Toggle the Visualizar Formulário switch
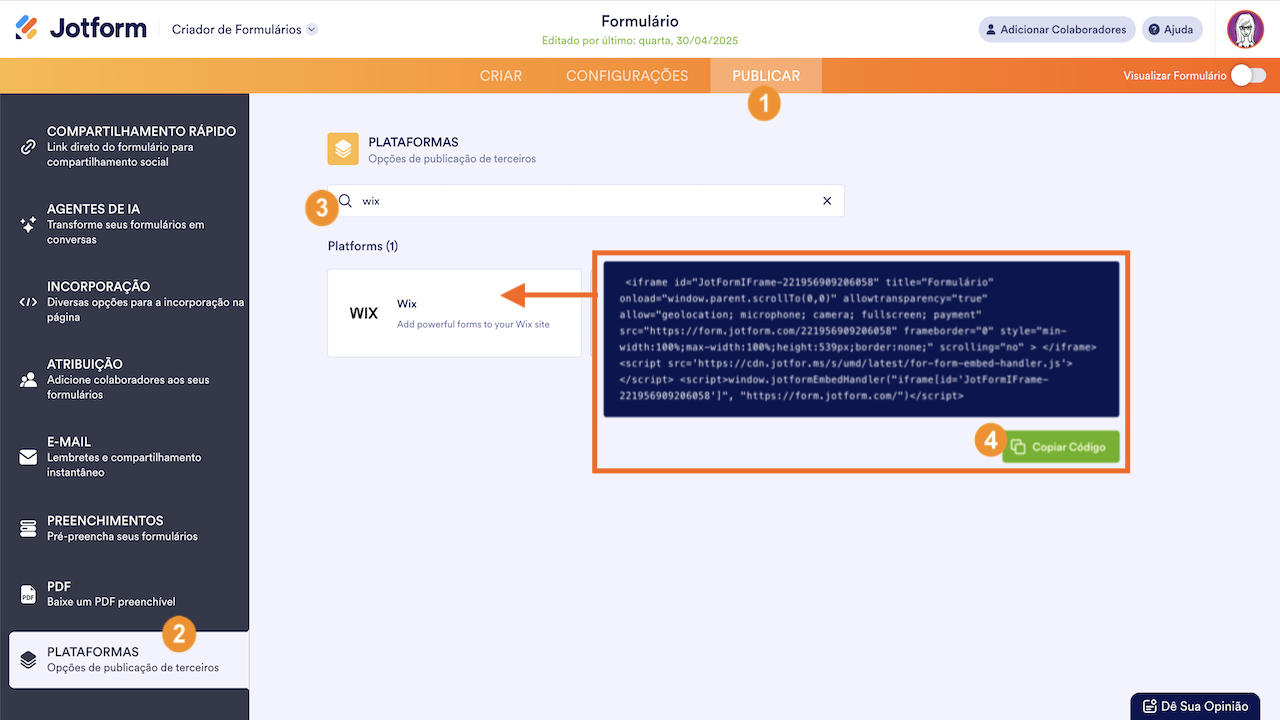Image resolution: width=1280 pixels, height=720 pixels. pos(1248,76)
